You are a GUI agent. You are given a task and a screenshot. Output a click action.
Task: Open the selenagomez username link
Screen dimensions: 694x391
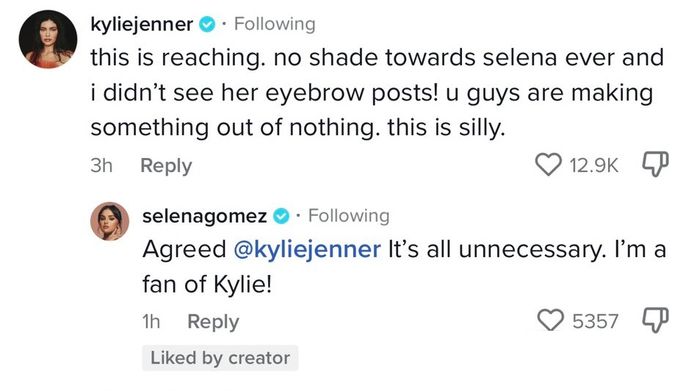pyautogui.click(x=204, y=216)
